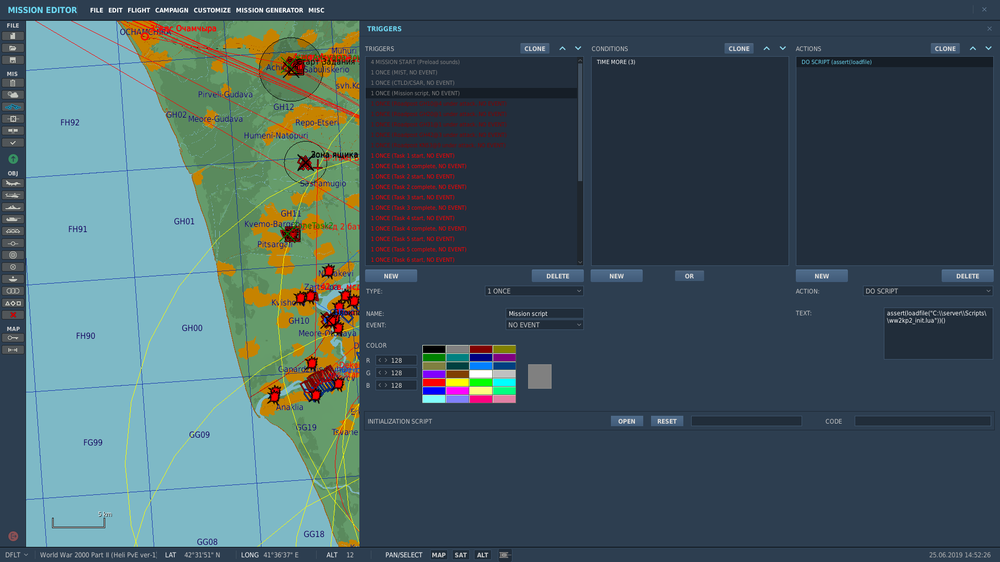Switch to MAP view mode
Screen dimensions: 1000x562
click(x=439, y=555)
